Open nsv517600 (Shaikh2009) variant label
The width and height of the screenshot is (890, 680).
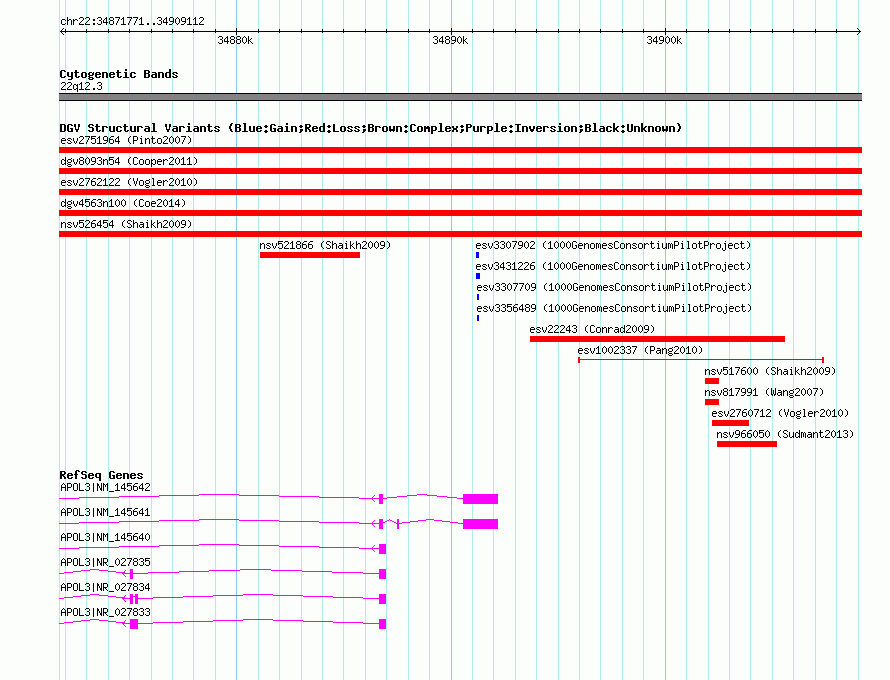[770, 371]
